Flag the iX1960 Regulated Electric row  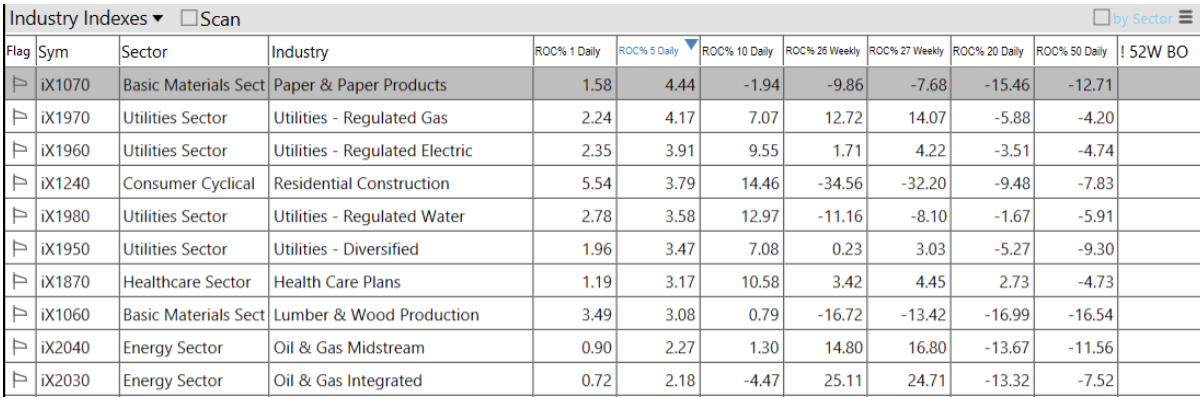point(18,151)
